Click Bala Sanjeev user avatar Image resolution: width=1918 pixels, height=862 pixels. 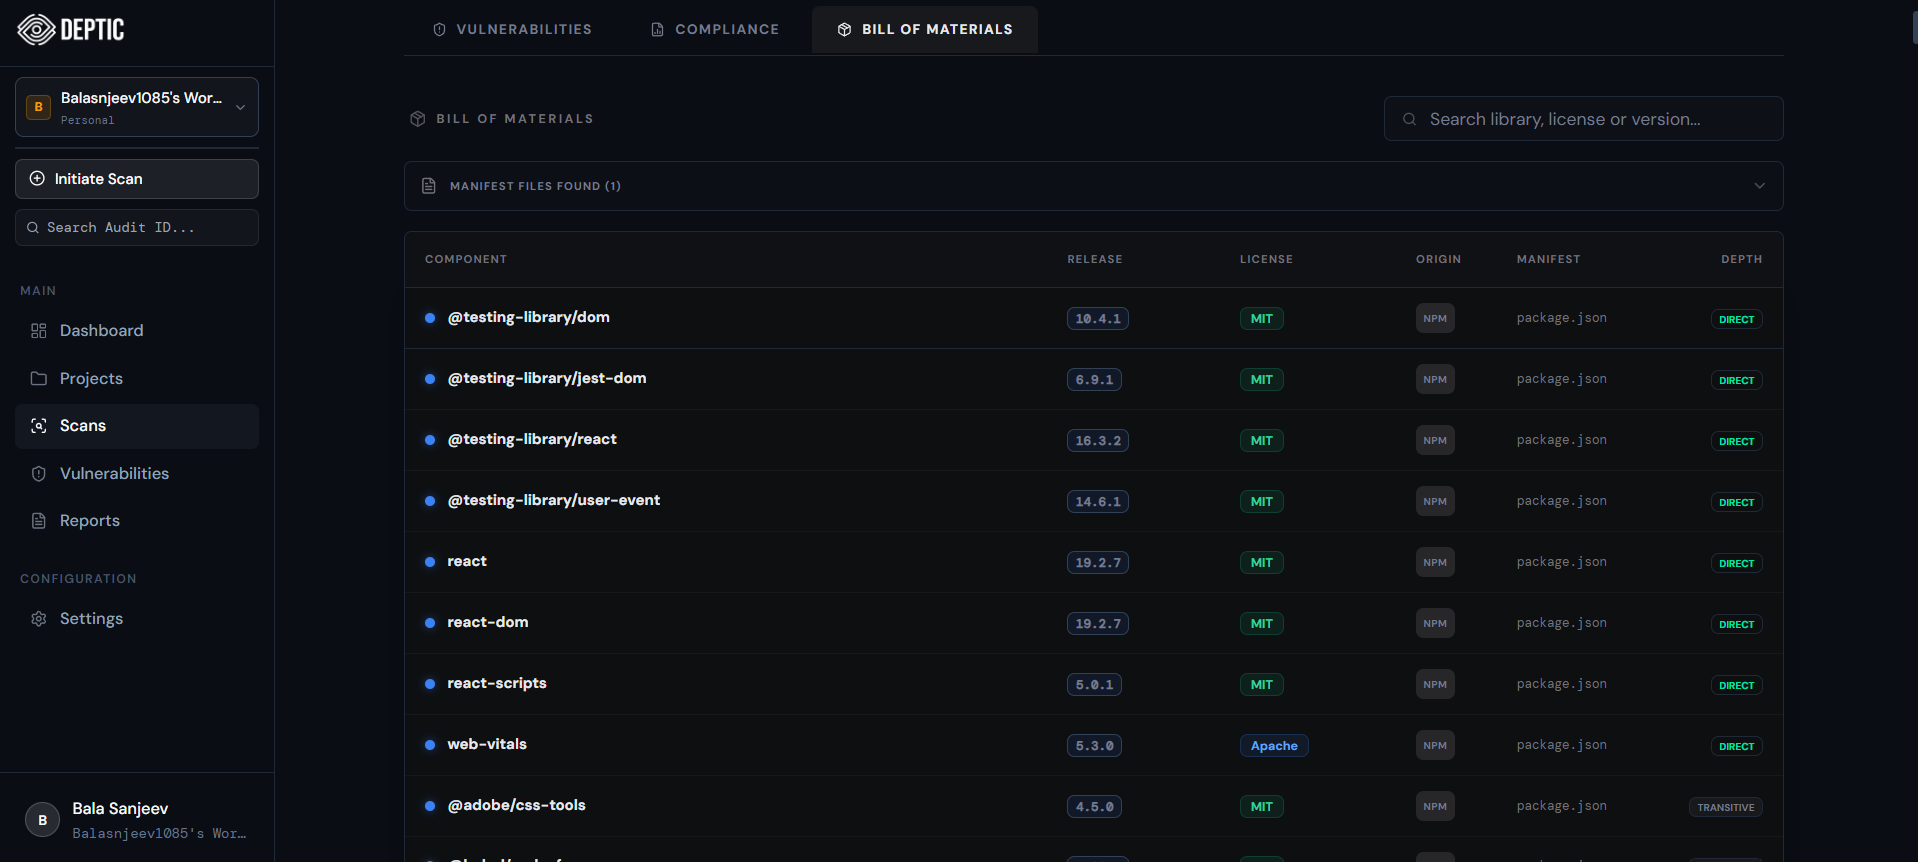(42, 820)
